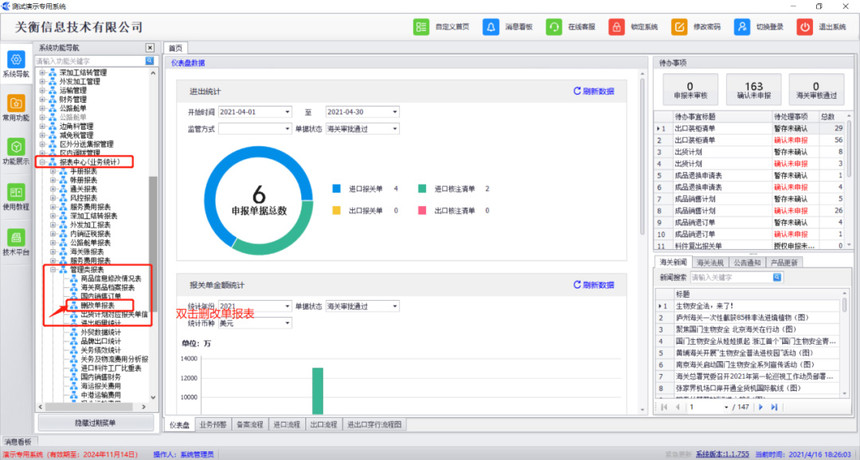The width and height of the screenshot is (860, 460).
Task: Select 删改单报表 tree item
Action: tap(98, 305)
